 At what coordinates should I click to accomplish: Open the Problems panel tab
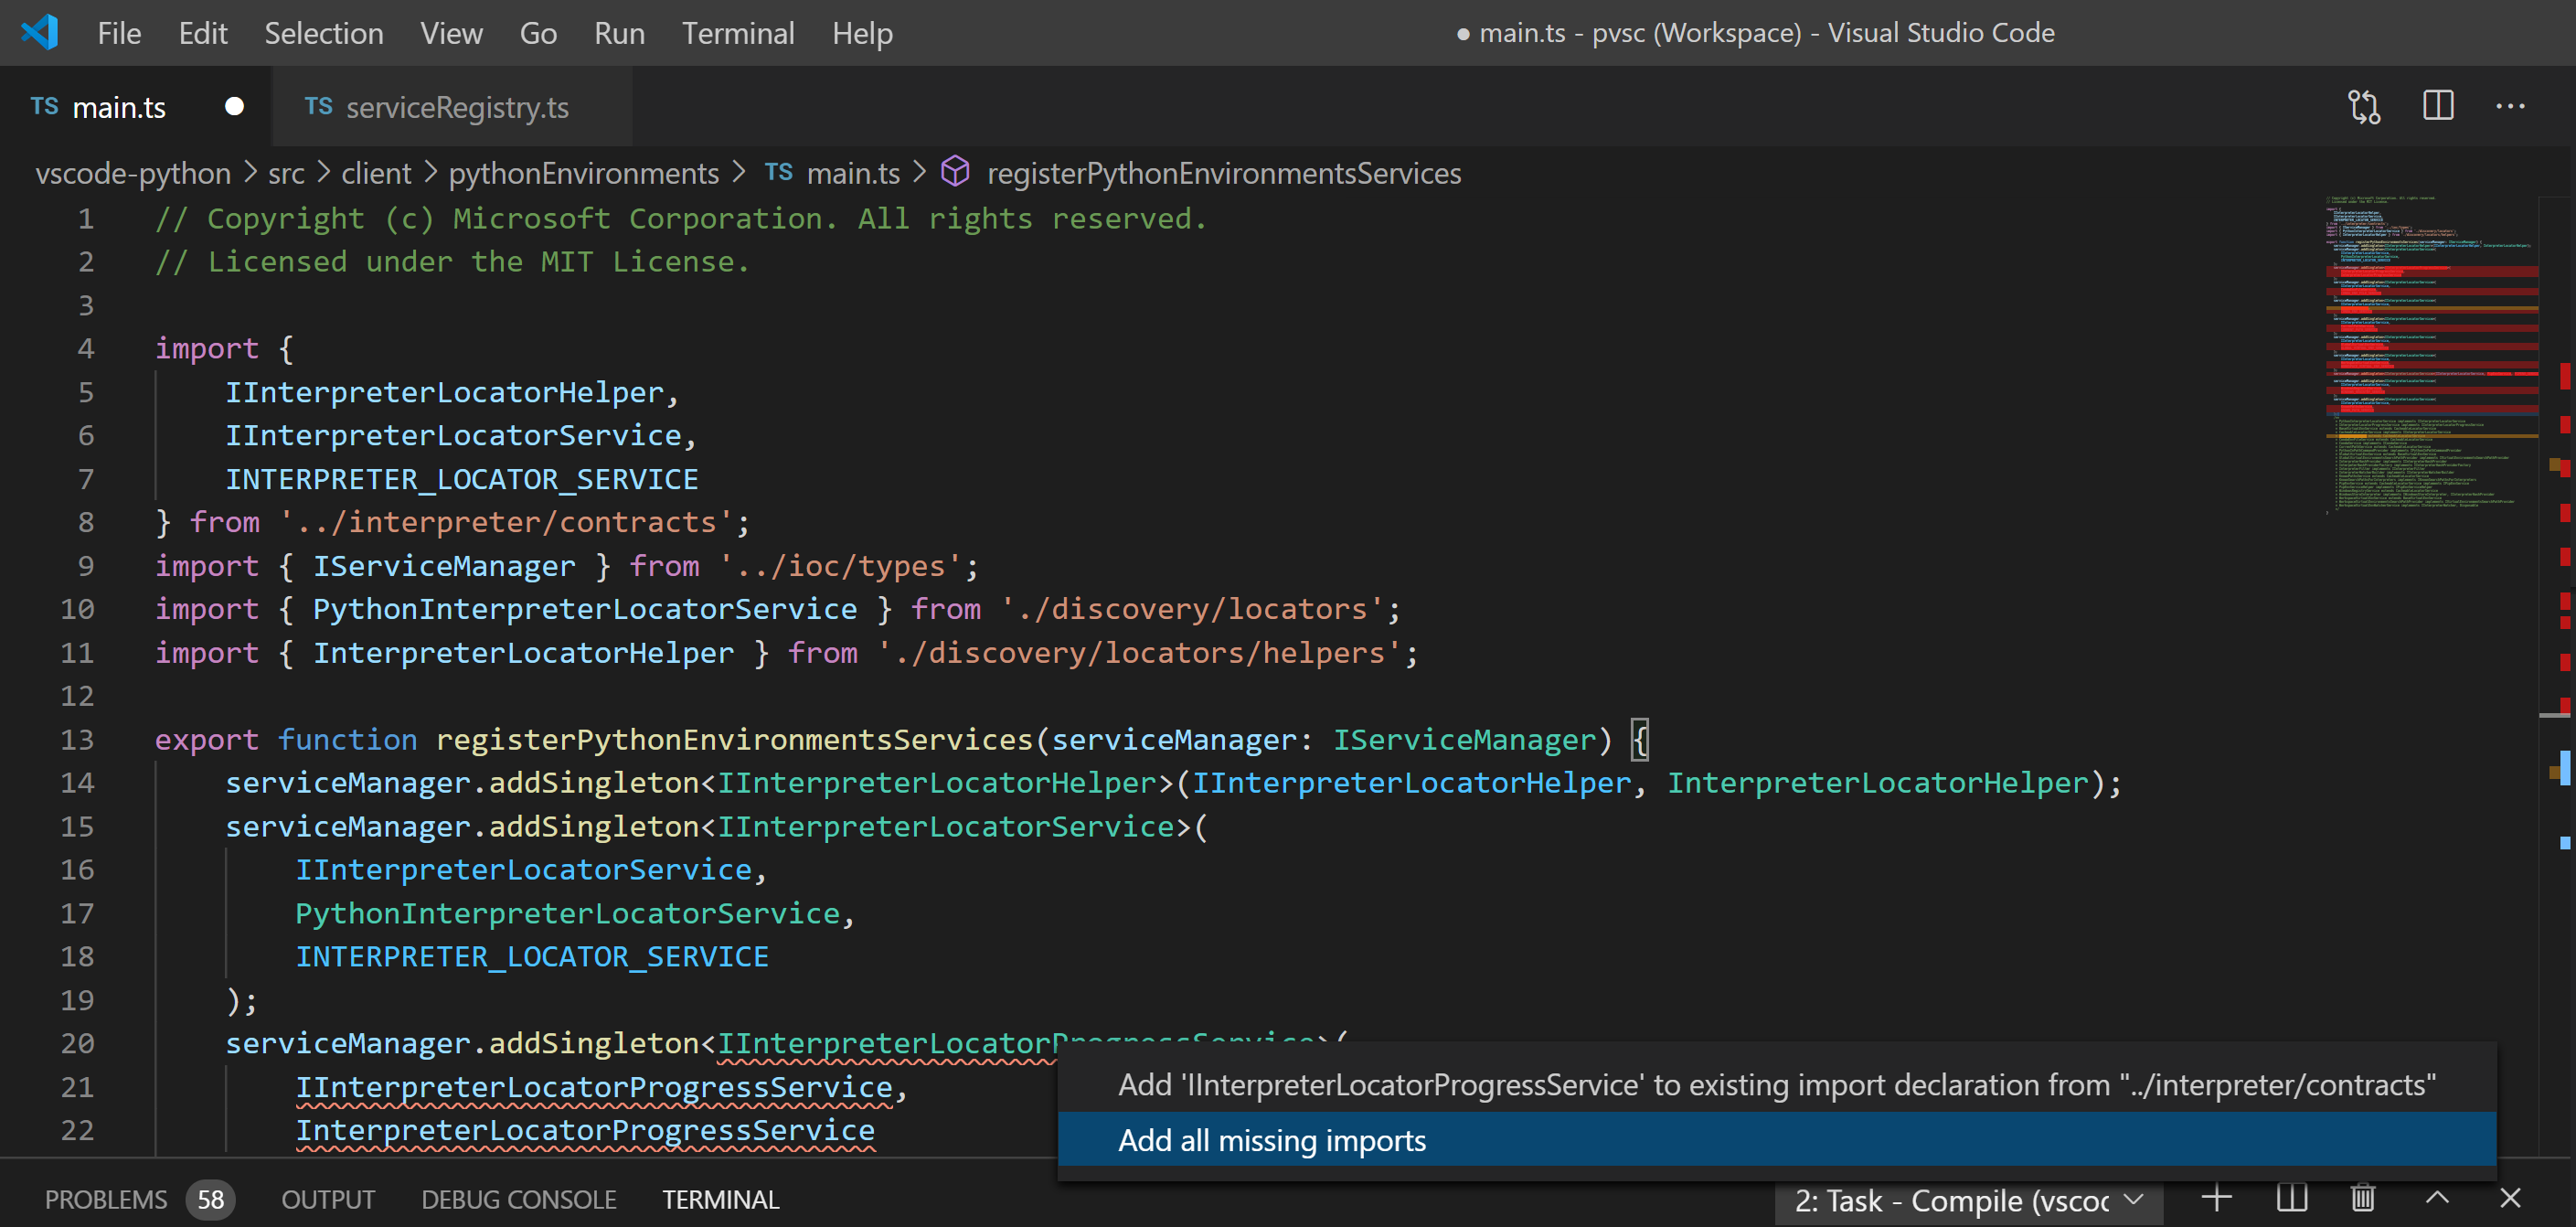pyautogui.click(x=106, y=1199)
